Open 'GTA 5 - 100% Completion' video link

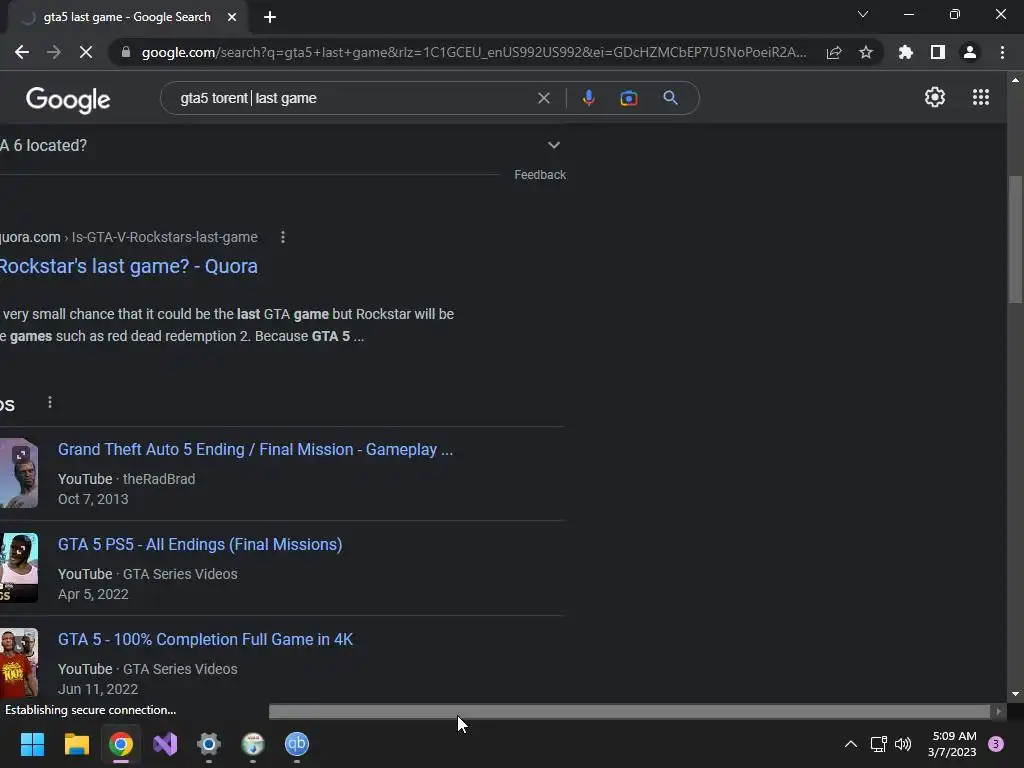[205, 639]
